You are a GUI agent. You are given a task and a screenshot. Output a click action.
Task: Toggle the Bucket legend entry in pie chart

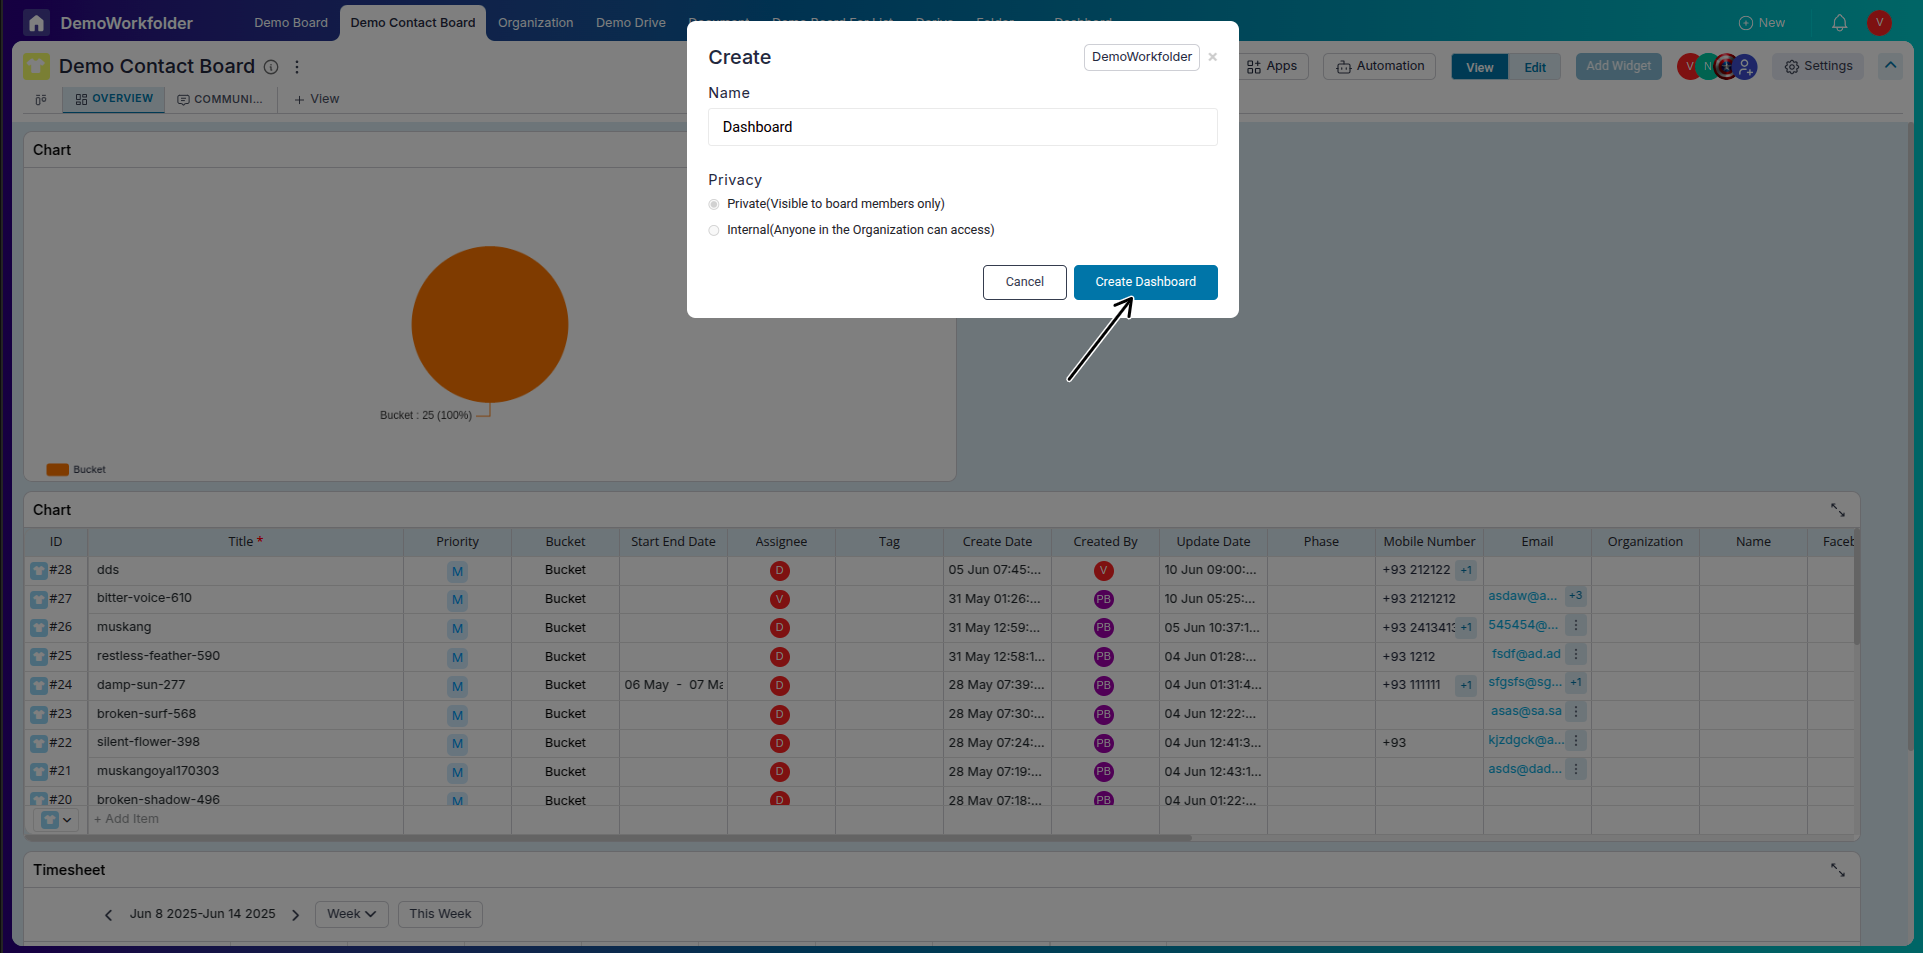coord(76,469)
